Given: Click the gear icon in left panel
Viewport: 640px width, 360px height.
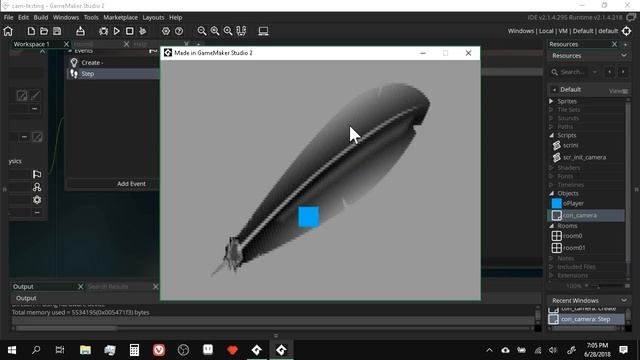Looking at the screenshot, I should point(37,200).
